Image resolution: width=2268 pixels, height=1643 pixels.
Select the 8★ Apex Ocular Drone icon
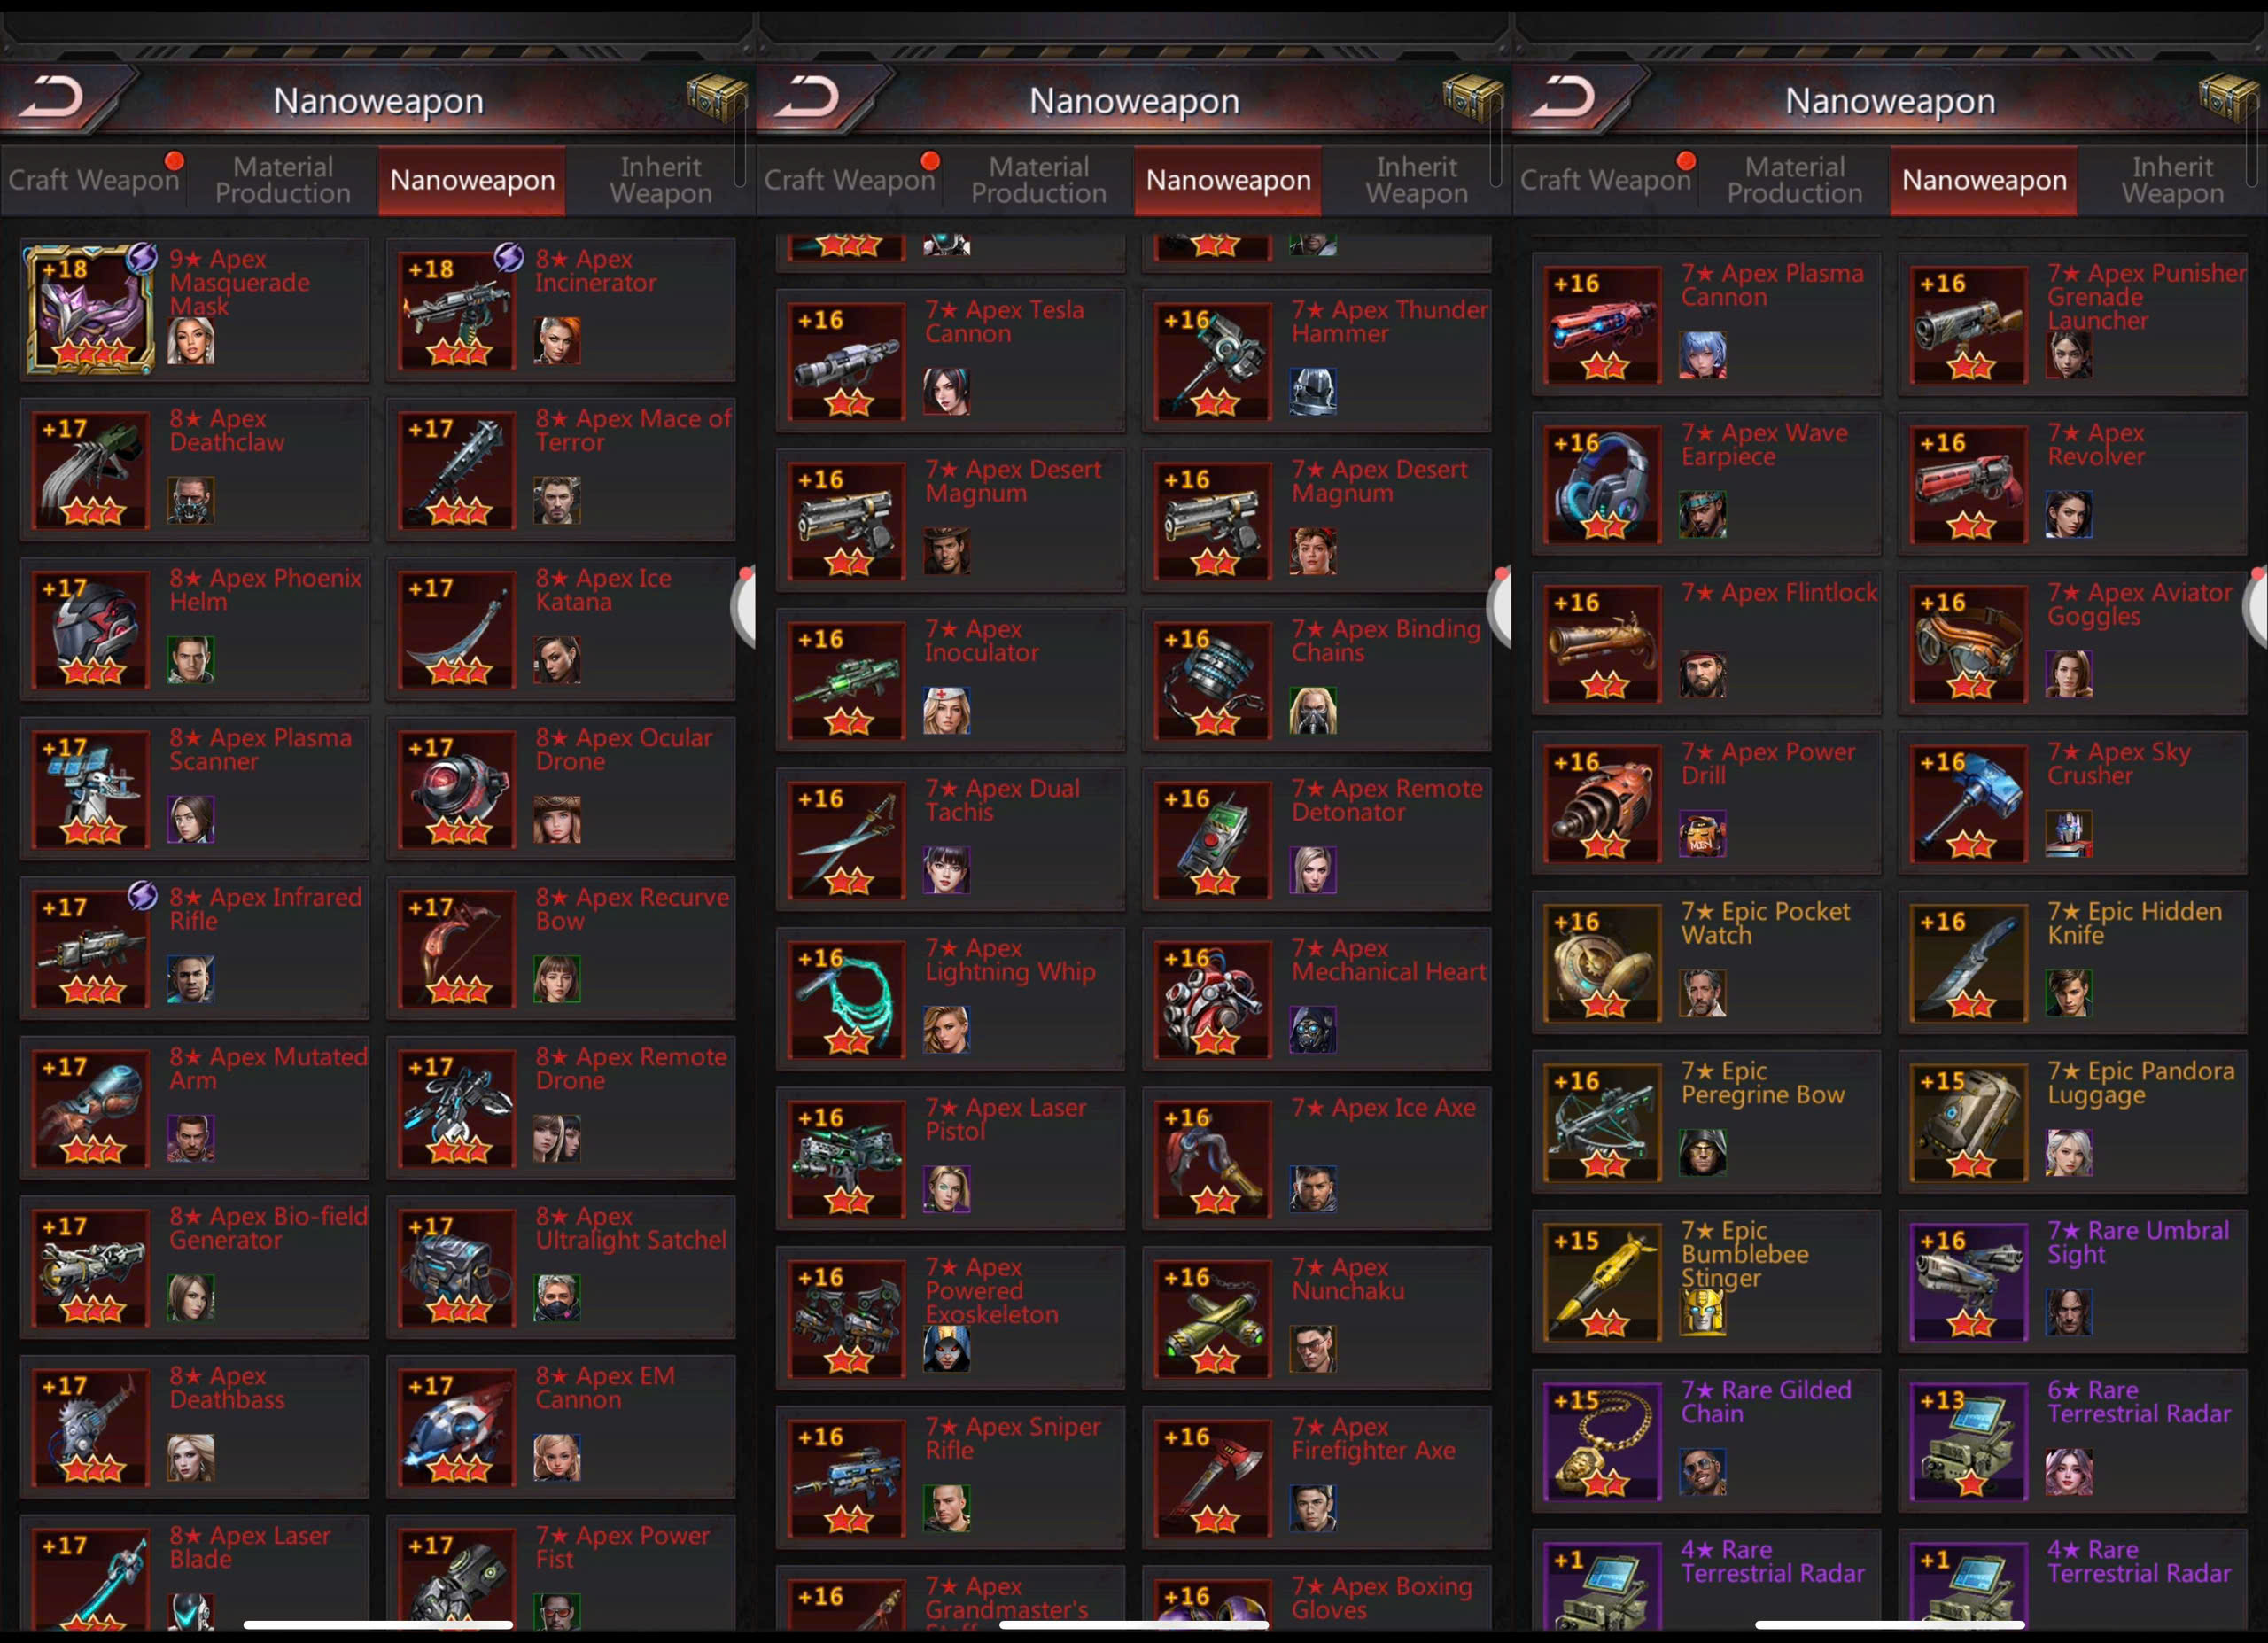(457, 790)
